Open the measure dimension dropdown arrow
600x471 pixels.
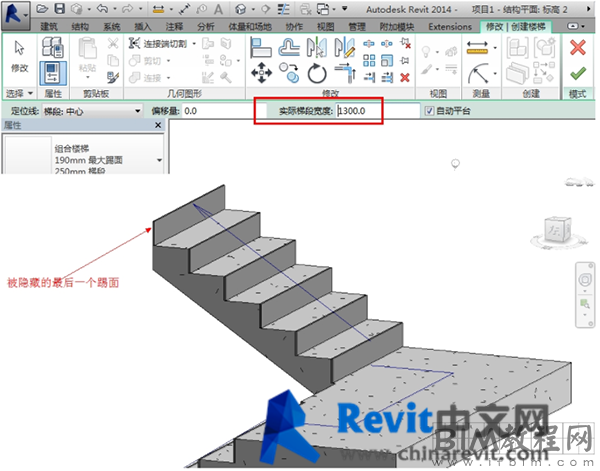click(496, 48)
